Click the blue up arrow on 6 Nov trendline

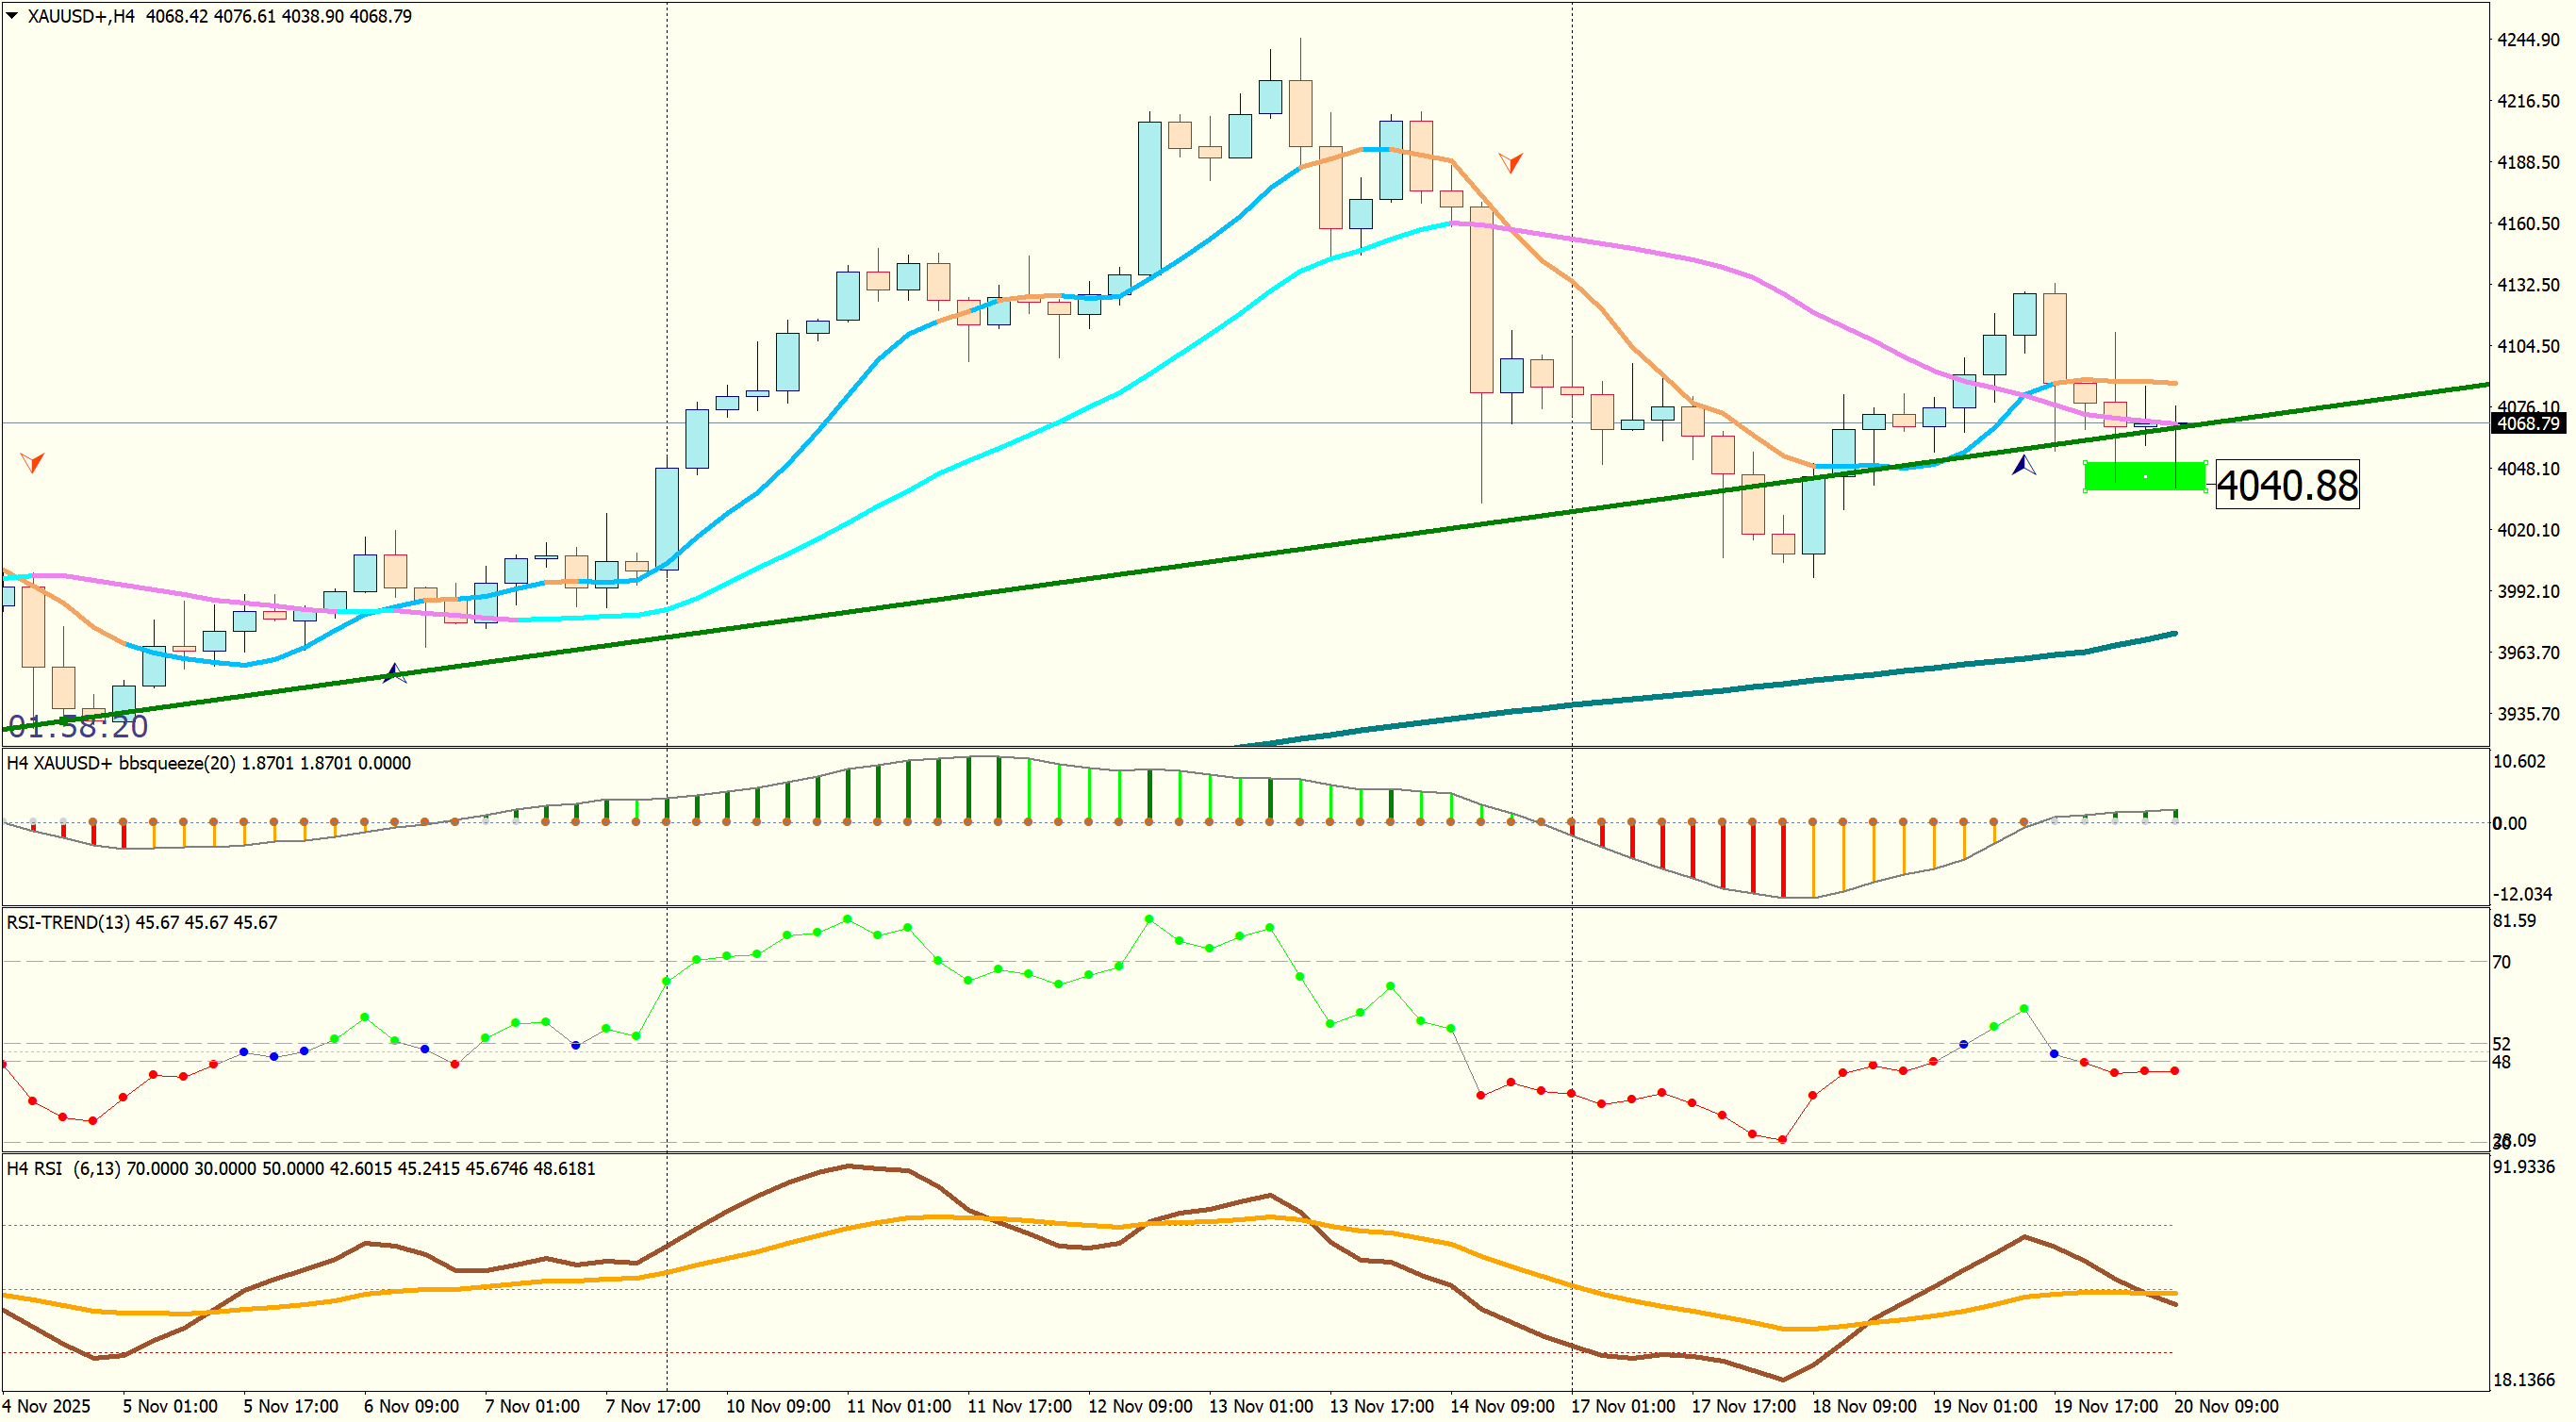(394, 673)
